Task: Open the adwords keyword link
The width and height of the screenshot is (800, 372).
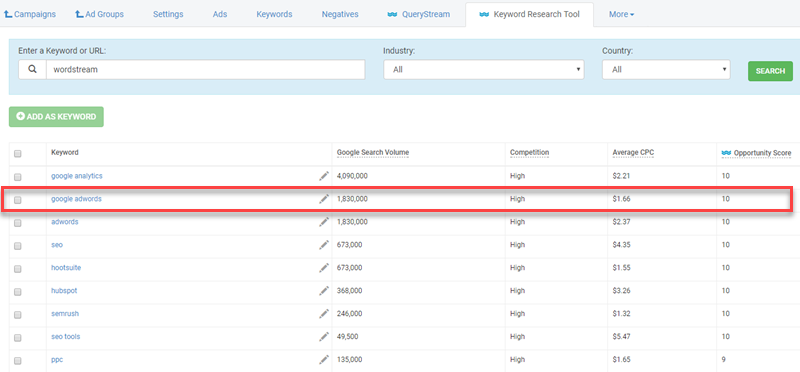Action: (x=64, y=221)
